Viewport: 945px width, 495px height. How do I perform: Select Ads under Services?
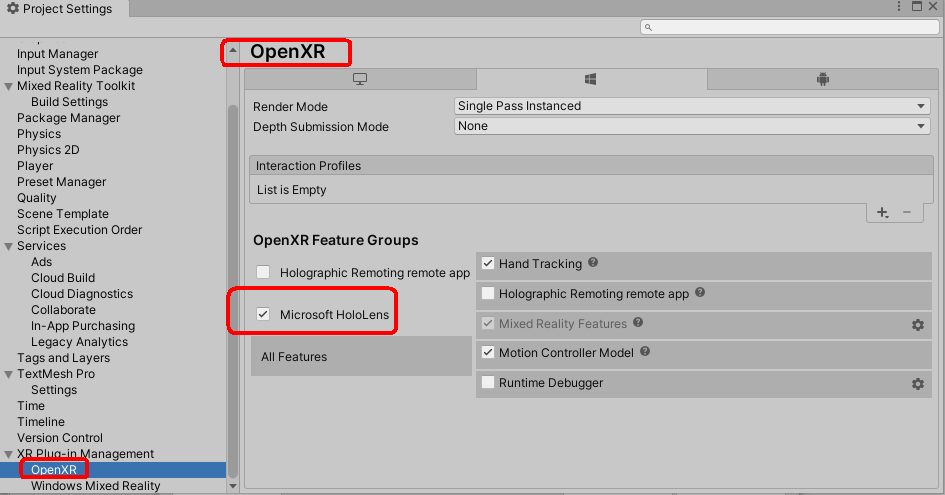(42, 262)
